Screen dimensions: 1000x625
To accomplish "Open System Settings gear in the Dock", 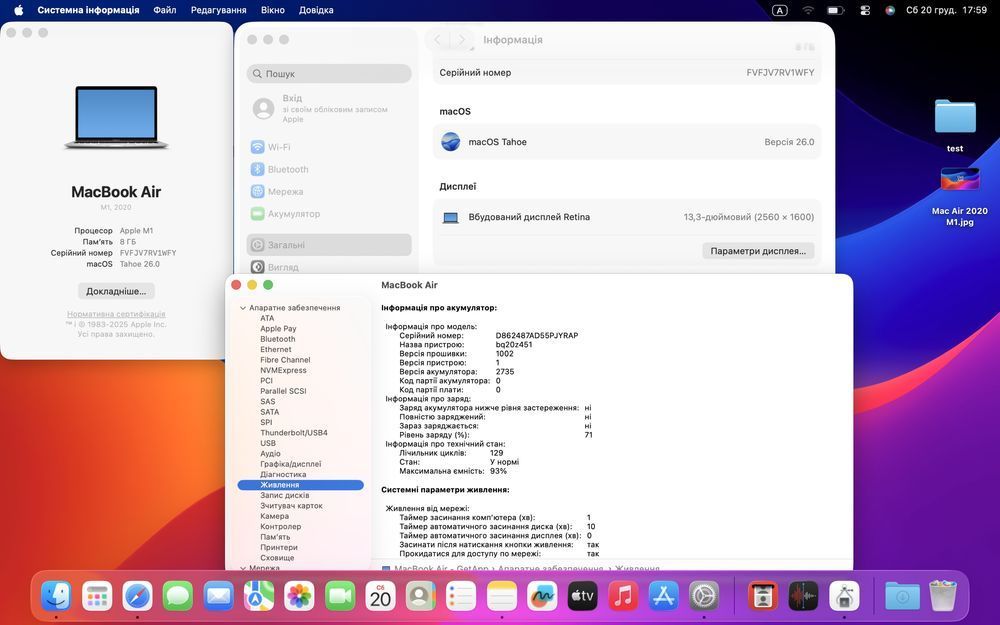I will tap(704, 597).
